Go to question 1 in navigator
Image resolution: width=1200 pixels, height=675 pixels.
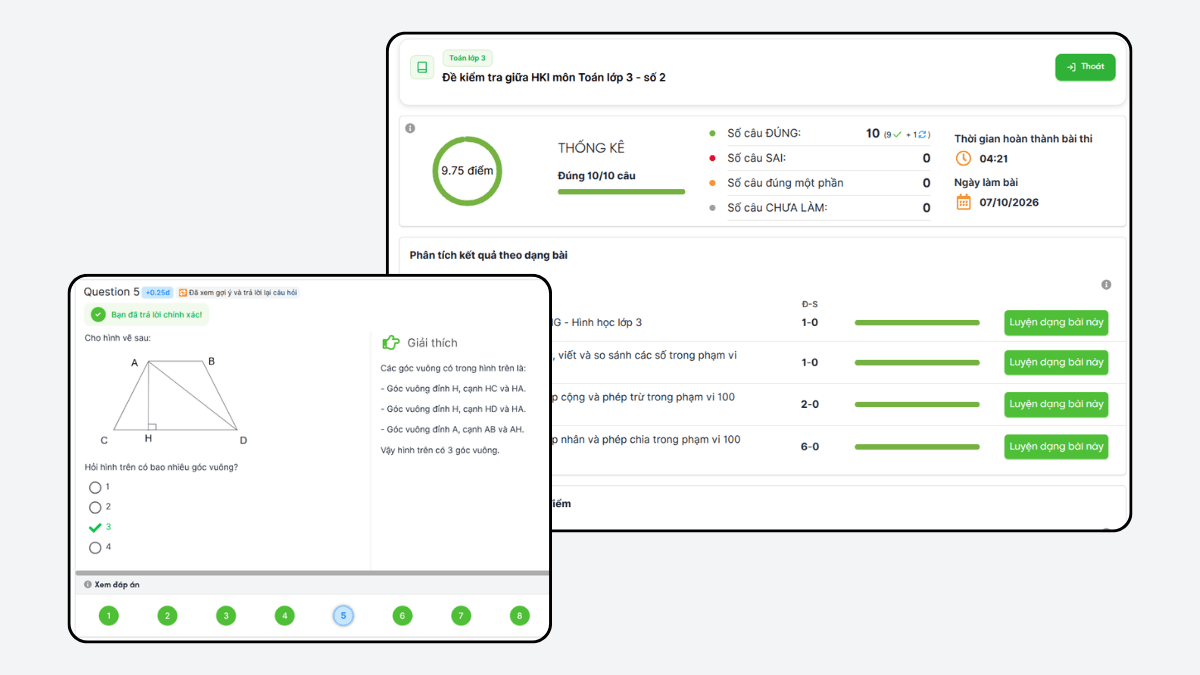pos(108,616)
